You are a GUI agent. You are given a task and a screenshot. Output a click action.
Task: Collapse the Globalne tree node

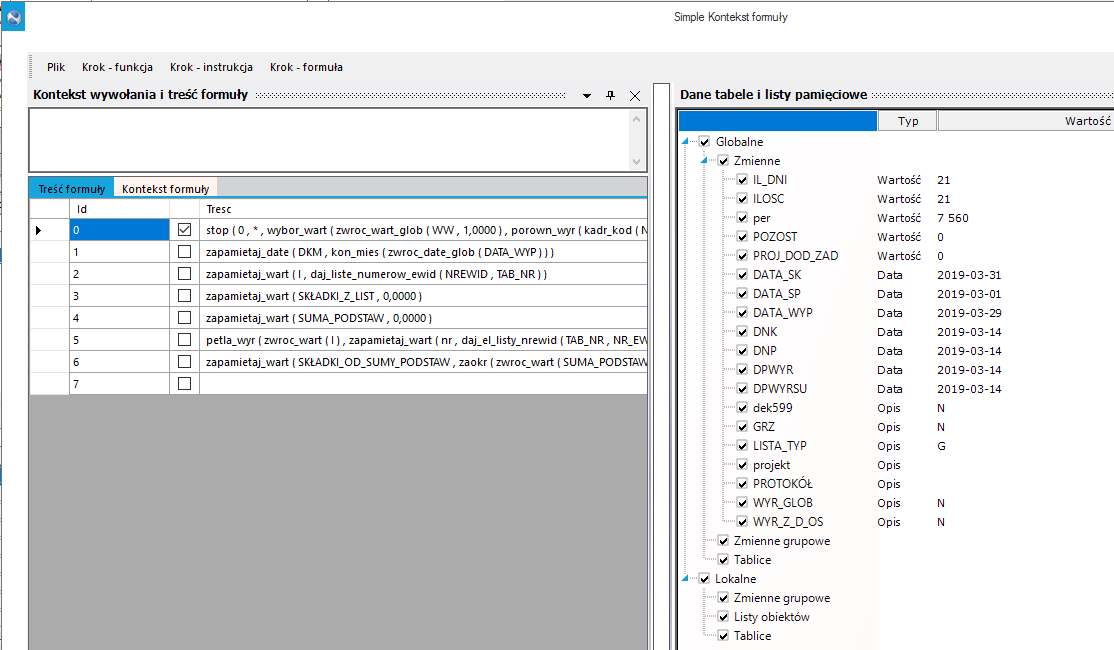tap(686, 141)
